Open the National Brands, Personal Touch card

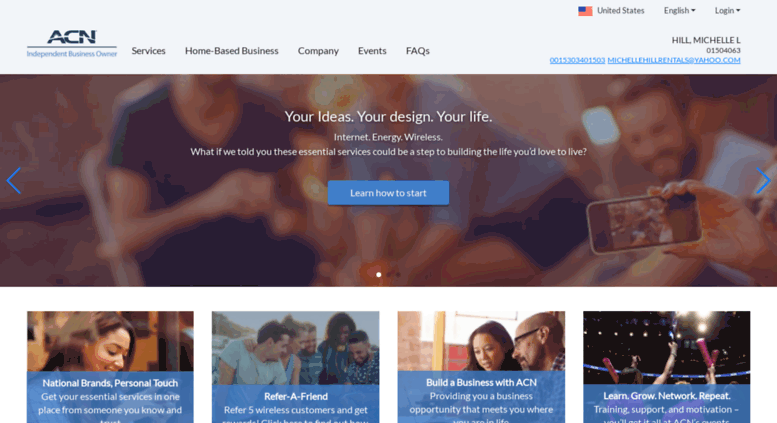pos(110,367)
